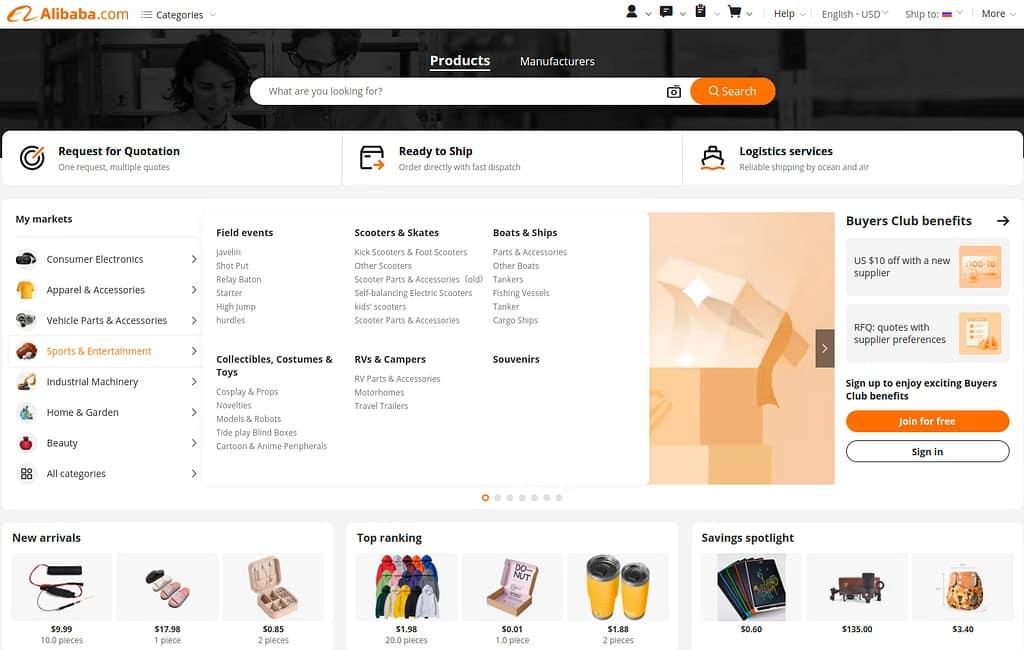Click the Logistics services ship icon
Screen dimensions: 1024x650
point(712,158)
